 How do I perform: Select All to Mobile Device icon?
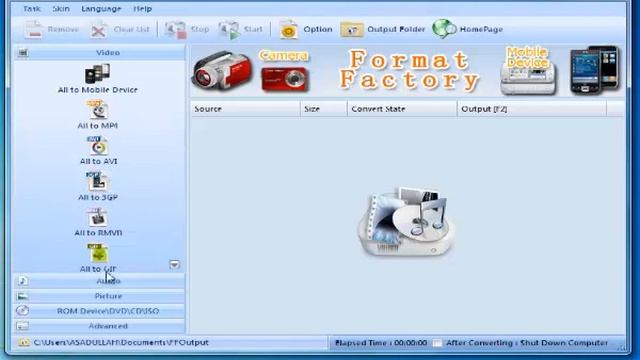(x=98, y=73)
